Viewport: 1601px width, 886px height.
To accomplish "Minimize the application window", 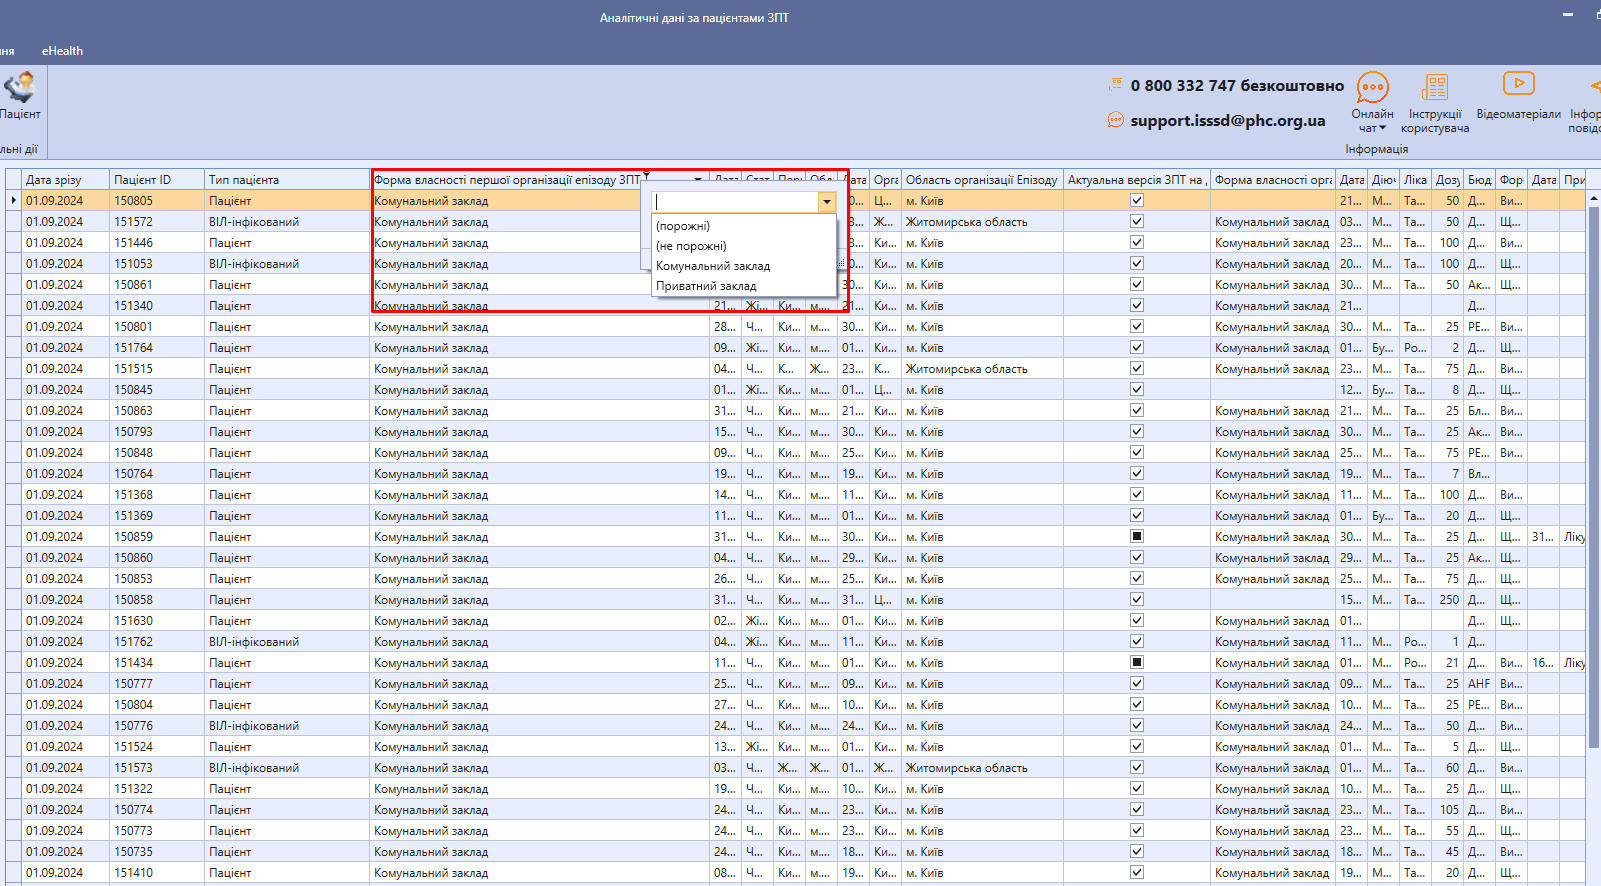I will tap(1568, 15).
